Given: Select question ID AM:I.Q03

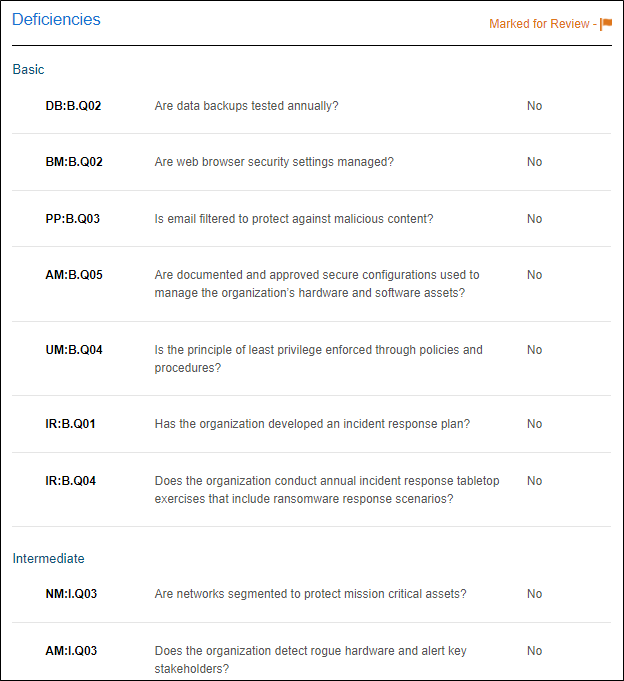Looking at the screenshot, I should [71, 651].
